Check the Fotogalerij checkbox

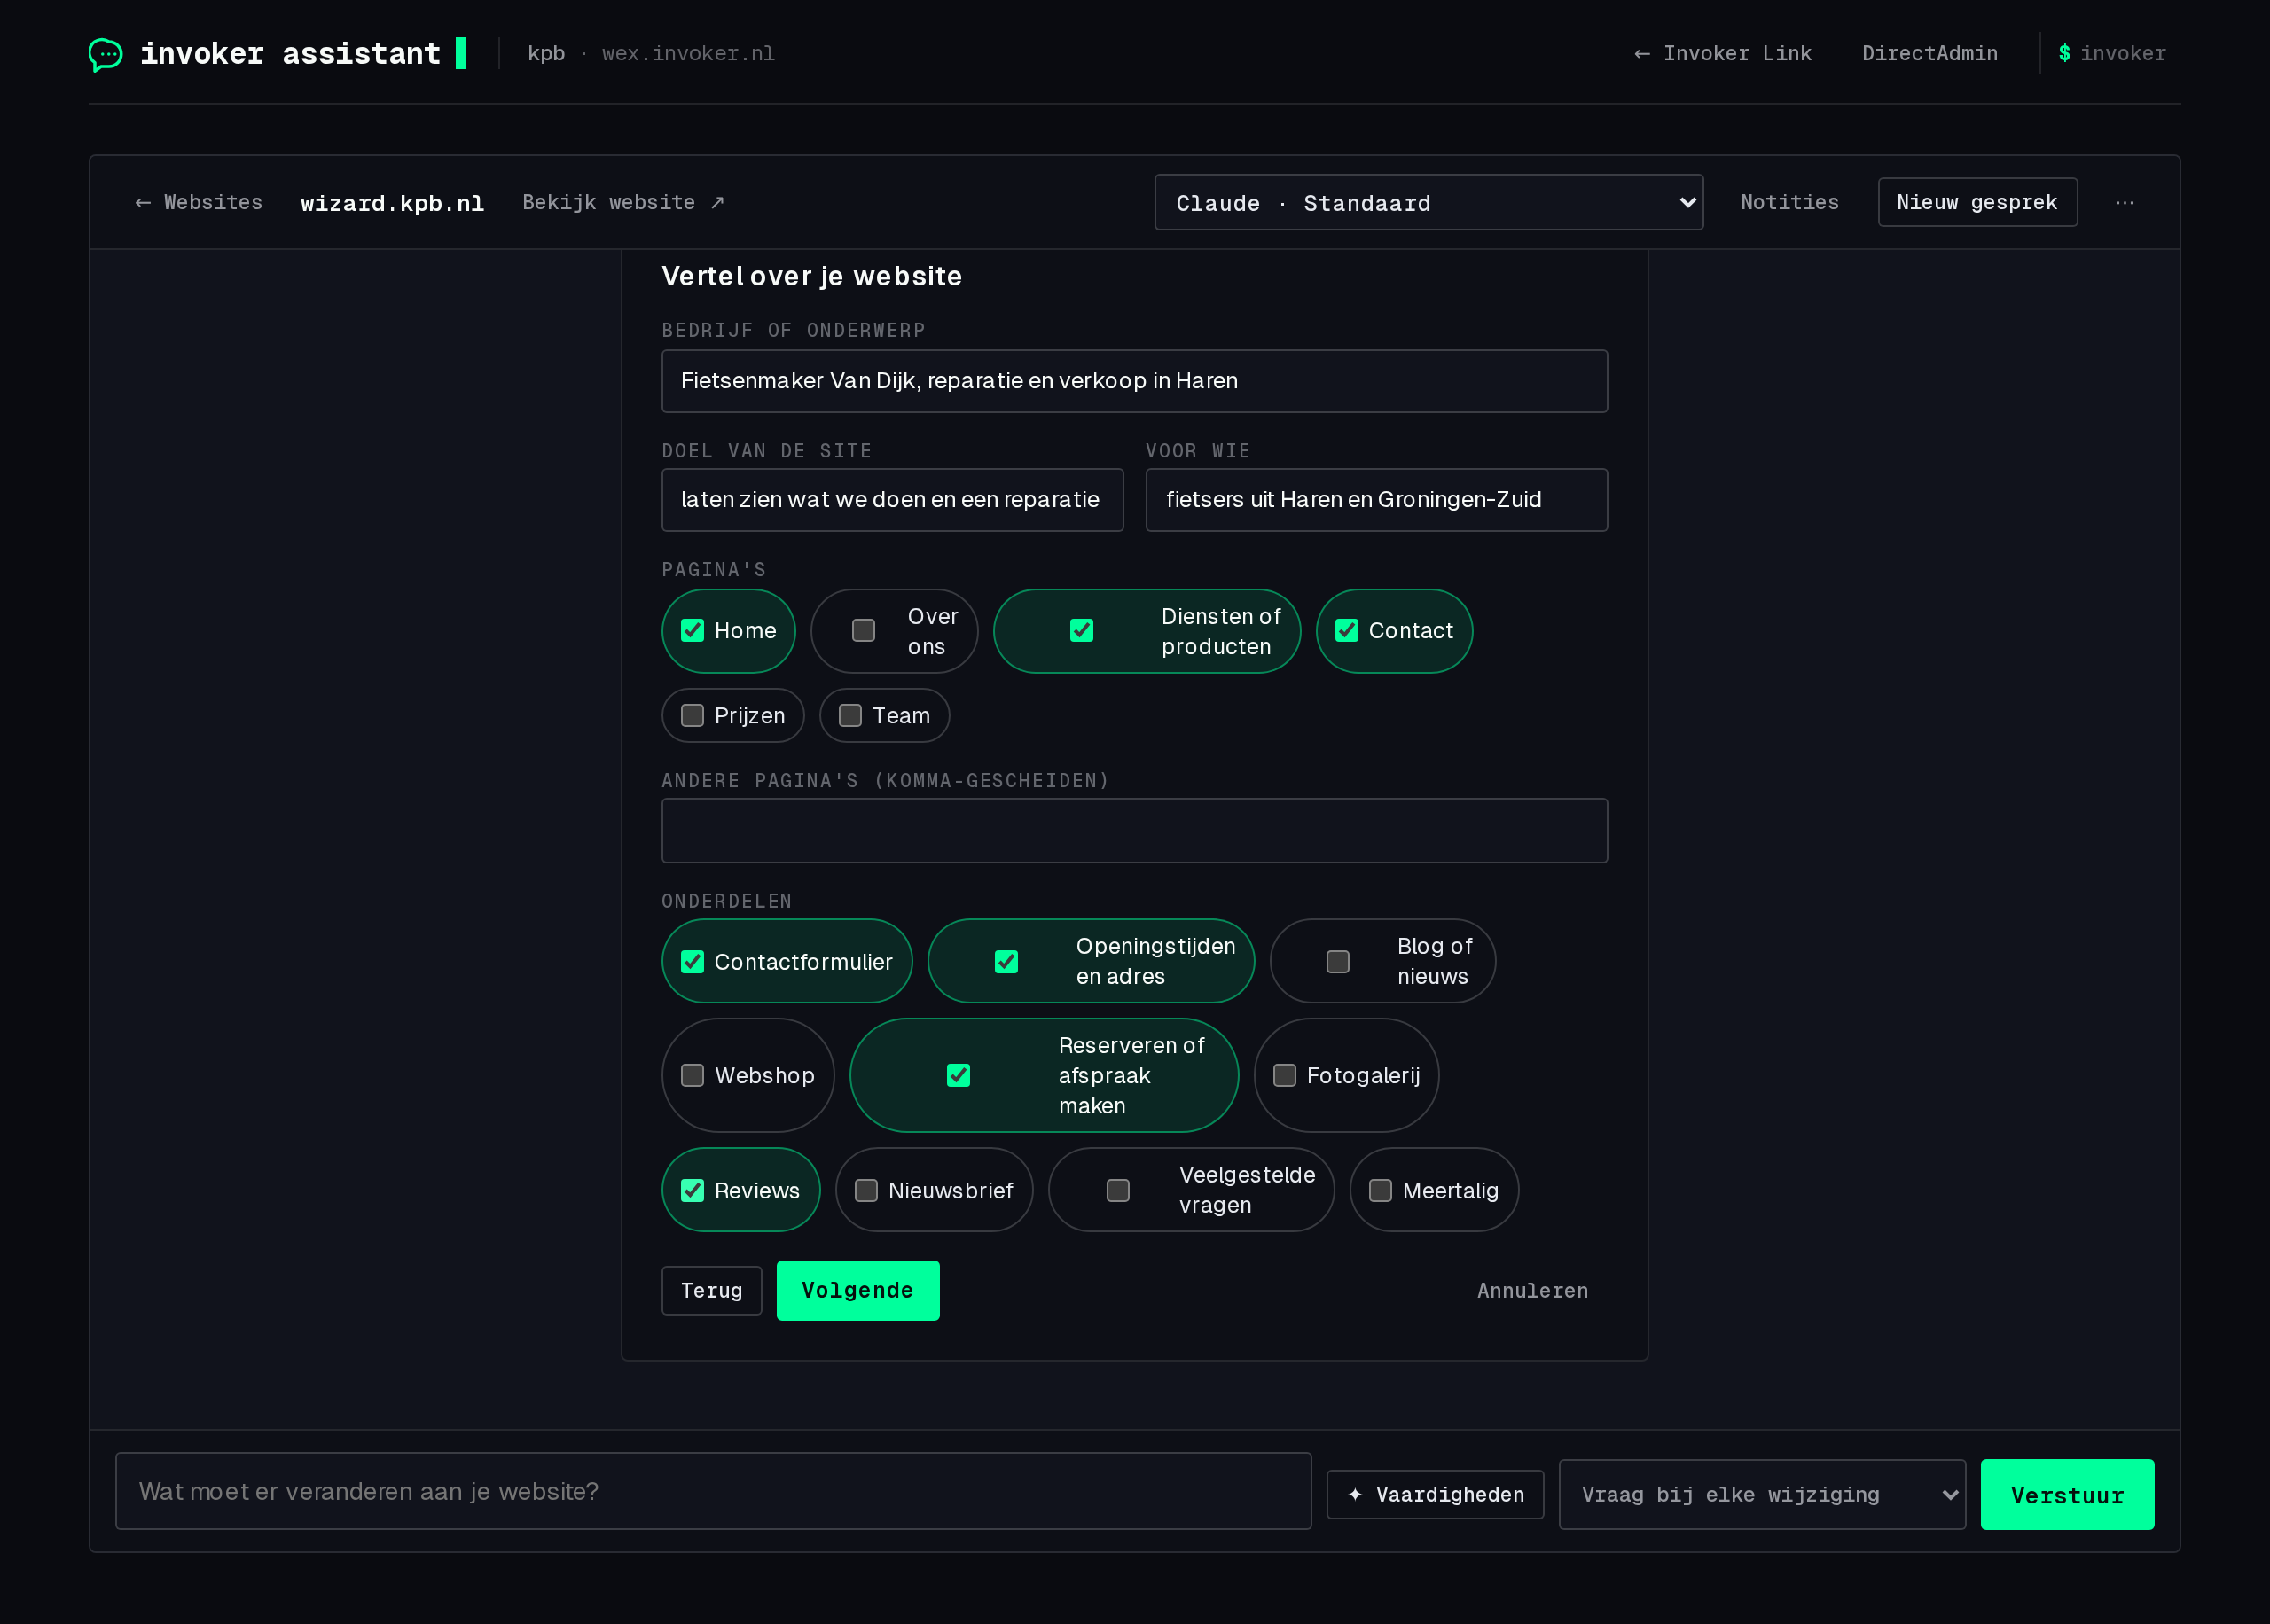1284,1076
